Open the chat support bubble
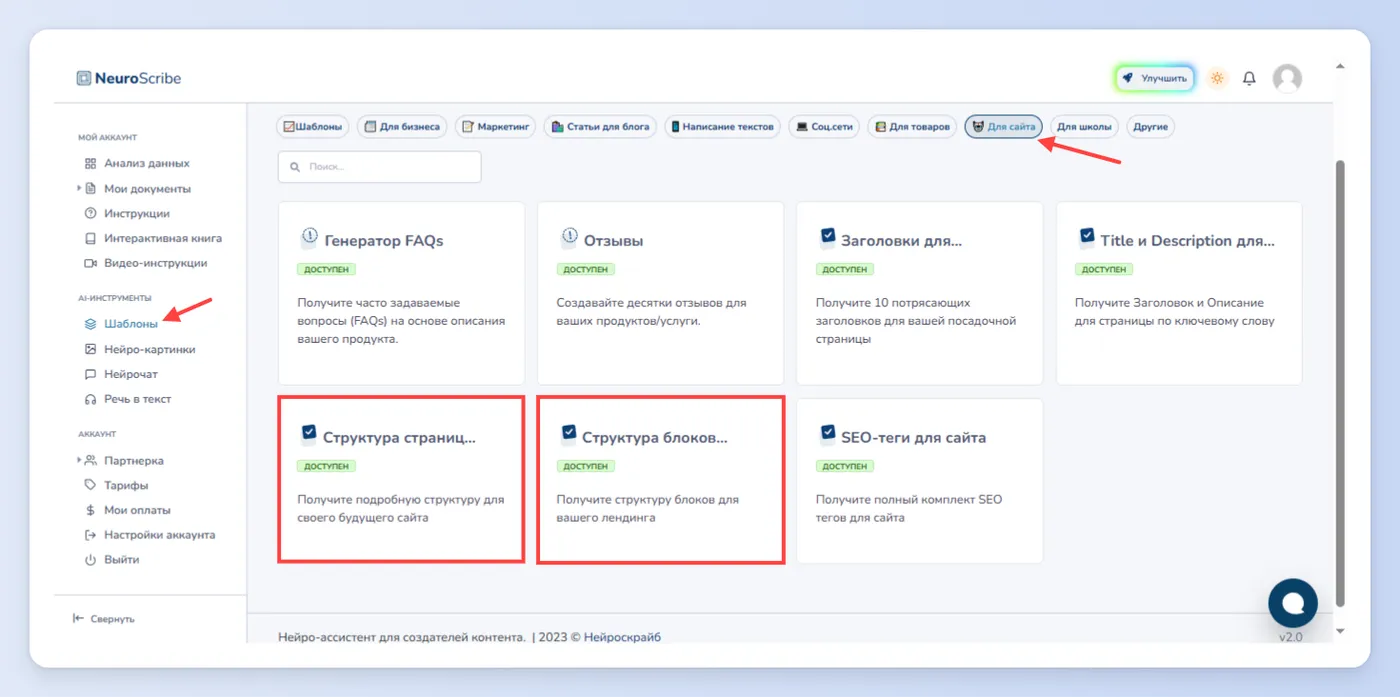The height and width of the screenshot is (697, 1400). pyautogui.click(x=1293, y=602)
